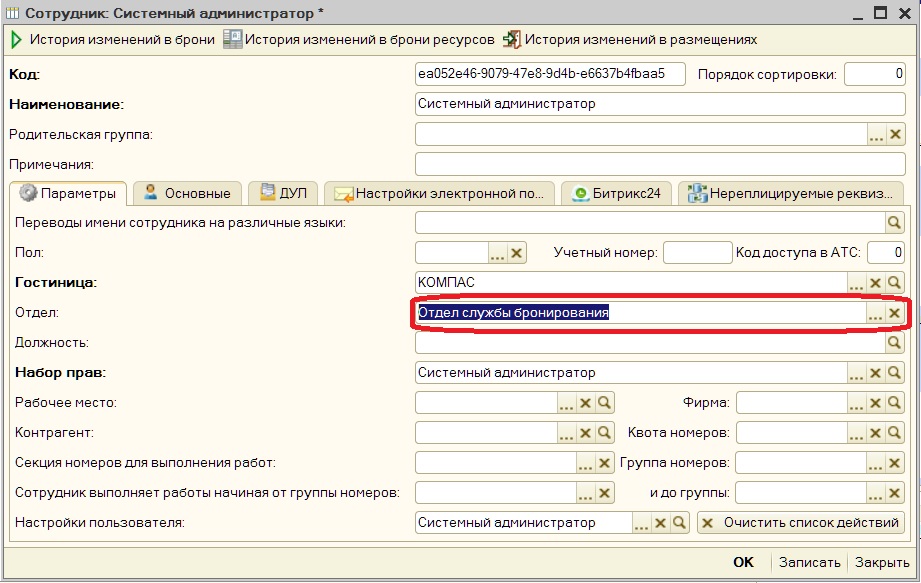Save using the Записать button
The height and width of the screenshot is (583, 921).
(809, 562)
